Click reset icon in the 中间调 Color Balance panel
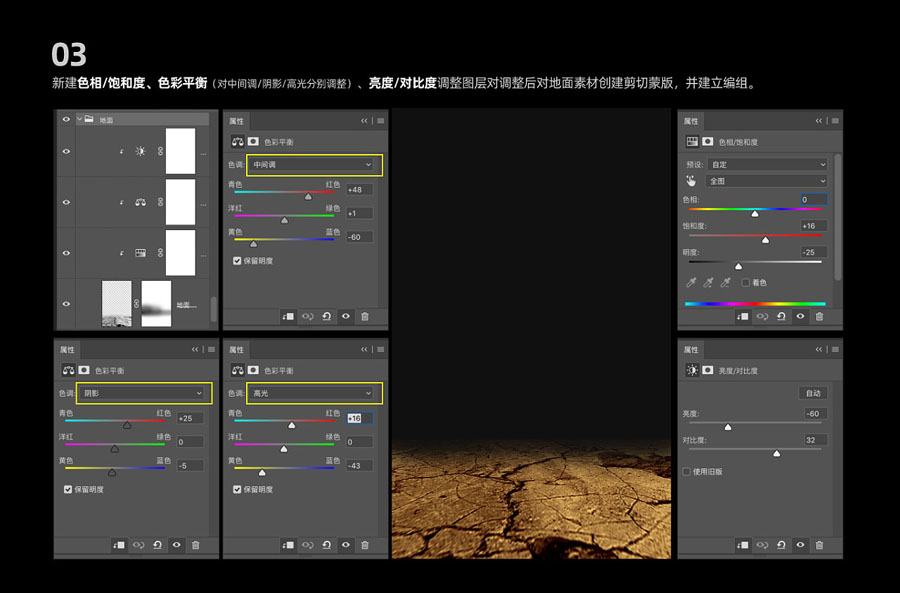Image resolution: width=900 pixels, height=593 pixels. pyautogui.click(x=326, y=316)
